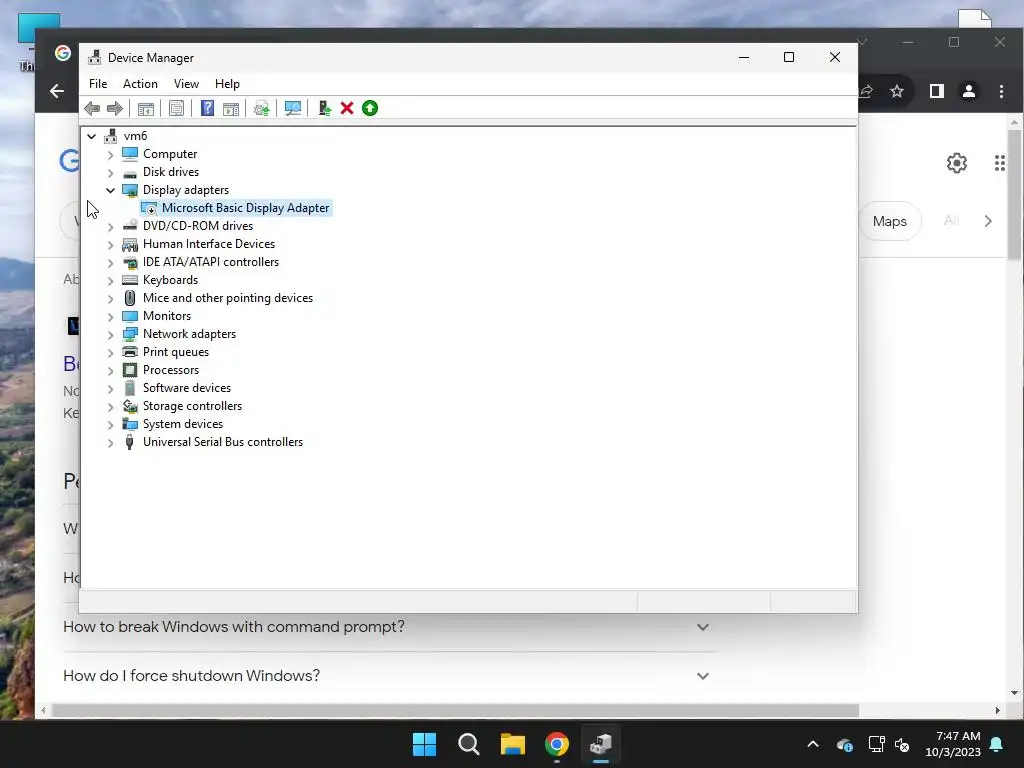Click the Display adapters category icon
Image resolution: width=1024 pixels, height=768 pixels.
click(130, 190)
